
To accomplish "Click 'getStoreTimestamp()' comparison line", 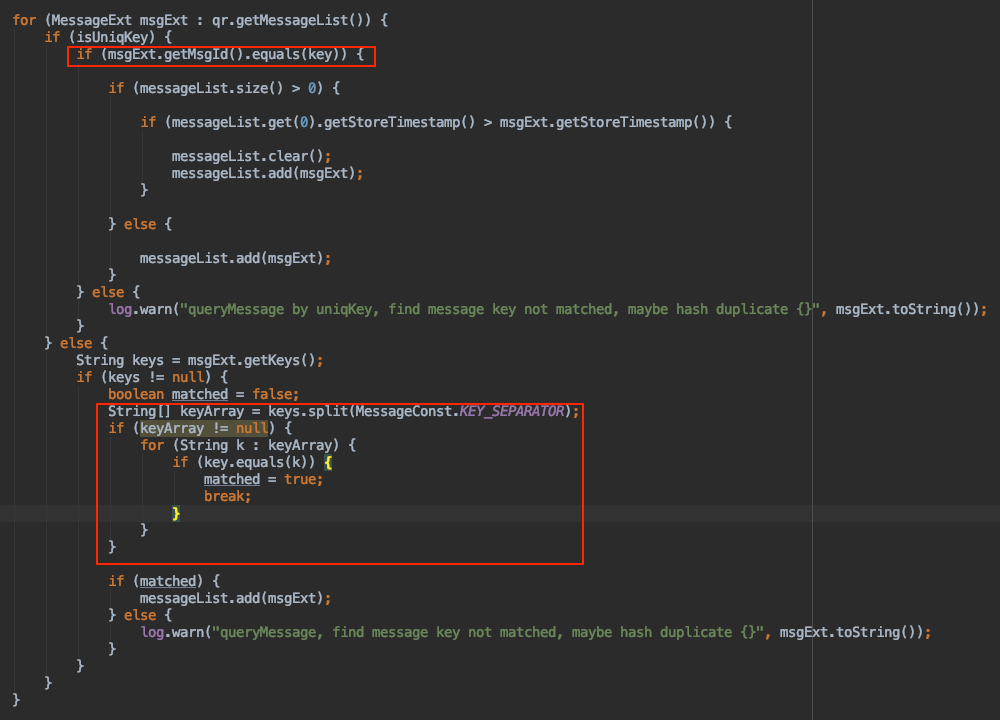I will pyautogui.click(x=436, y=122).
